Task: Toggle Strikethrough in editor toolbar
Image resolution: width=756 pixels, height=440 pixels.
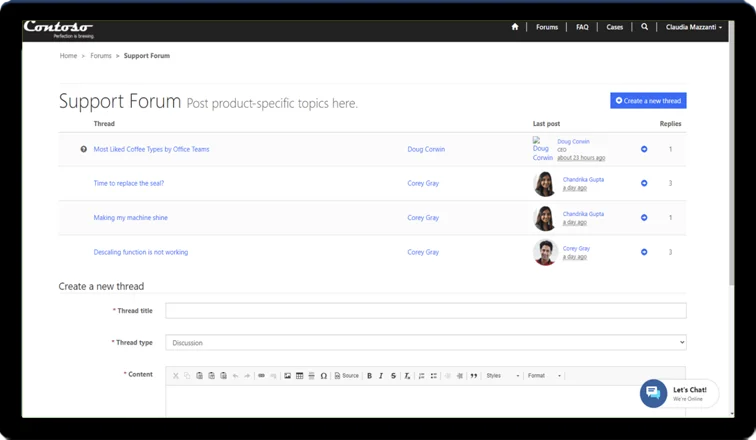Action: click(393, 376)
